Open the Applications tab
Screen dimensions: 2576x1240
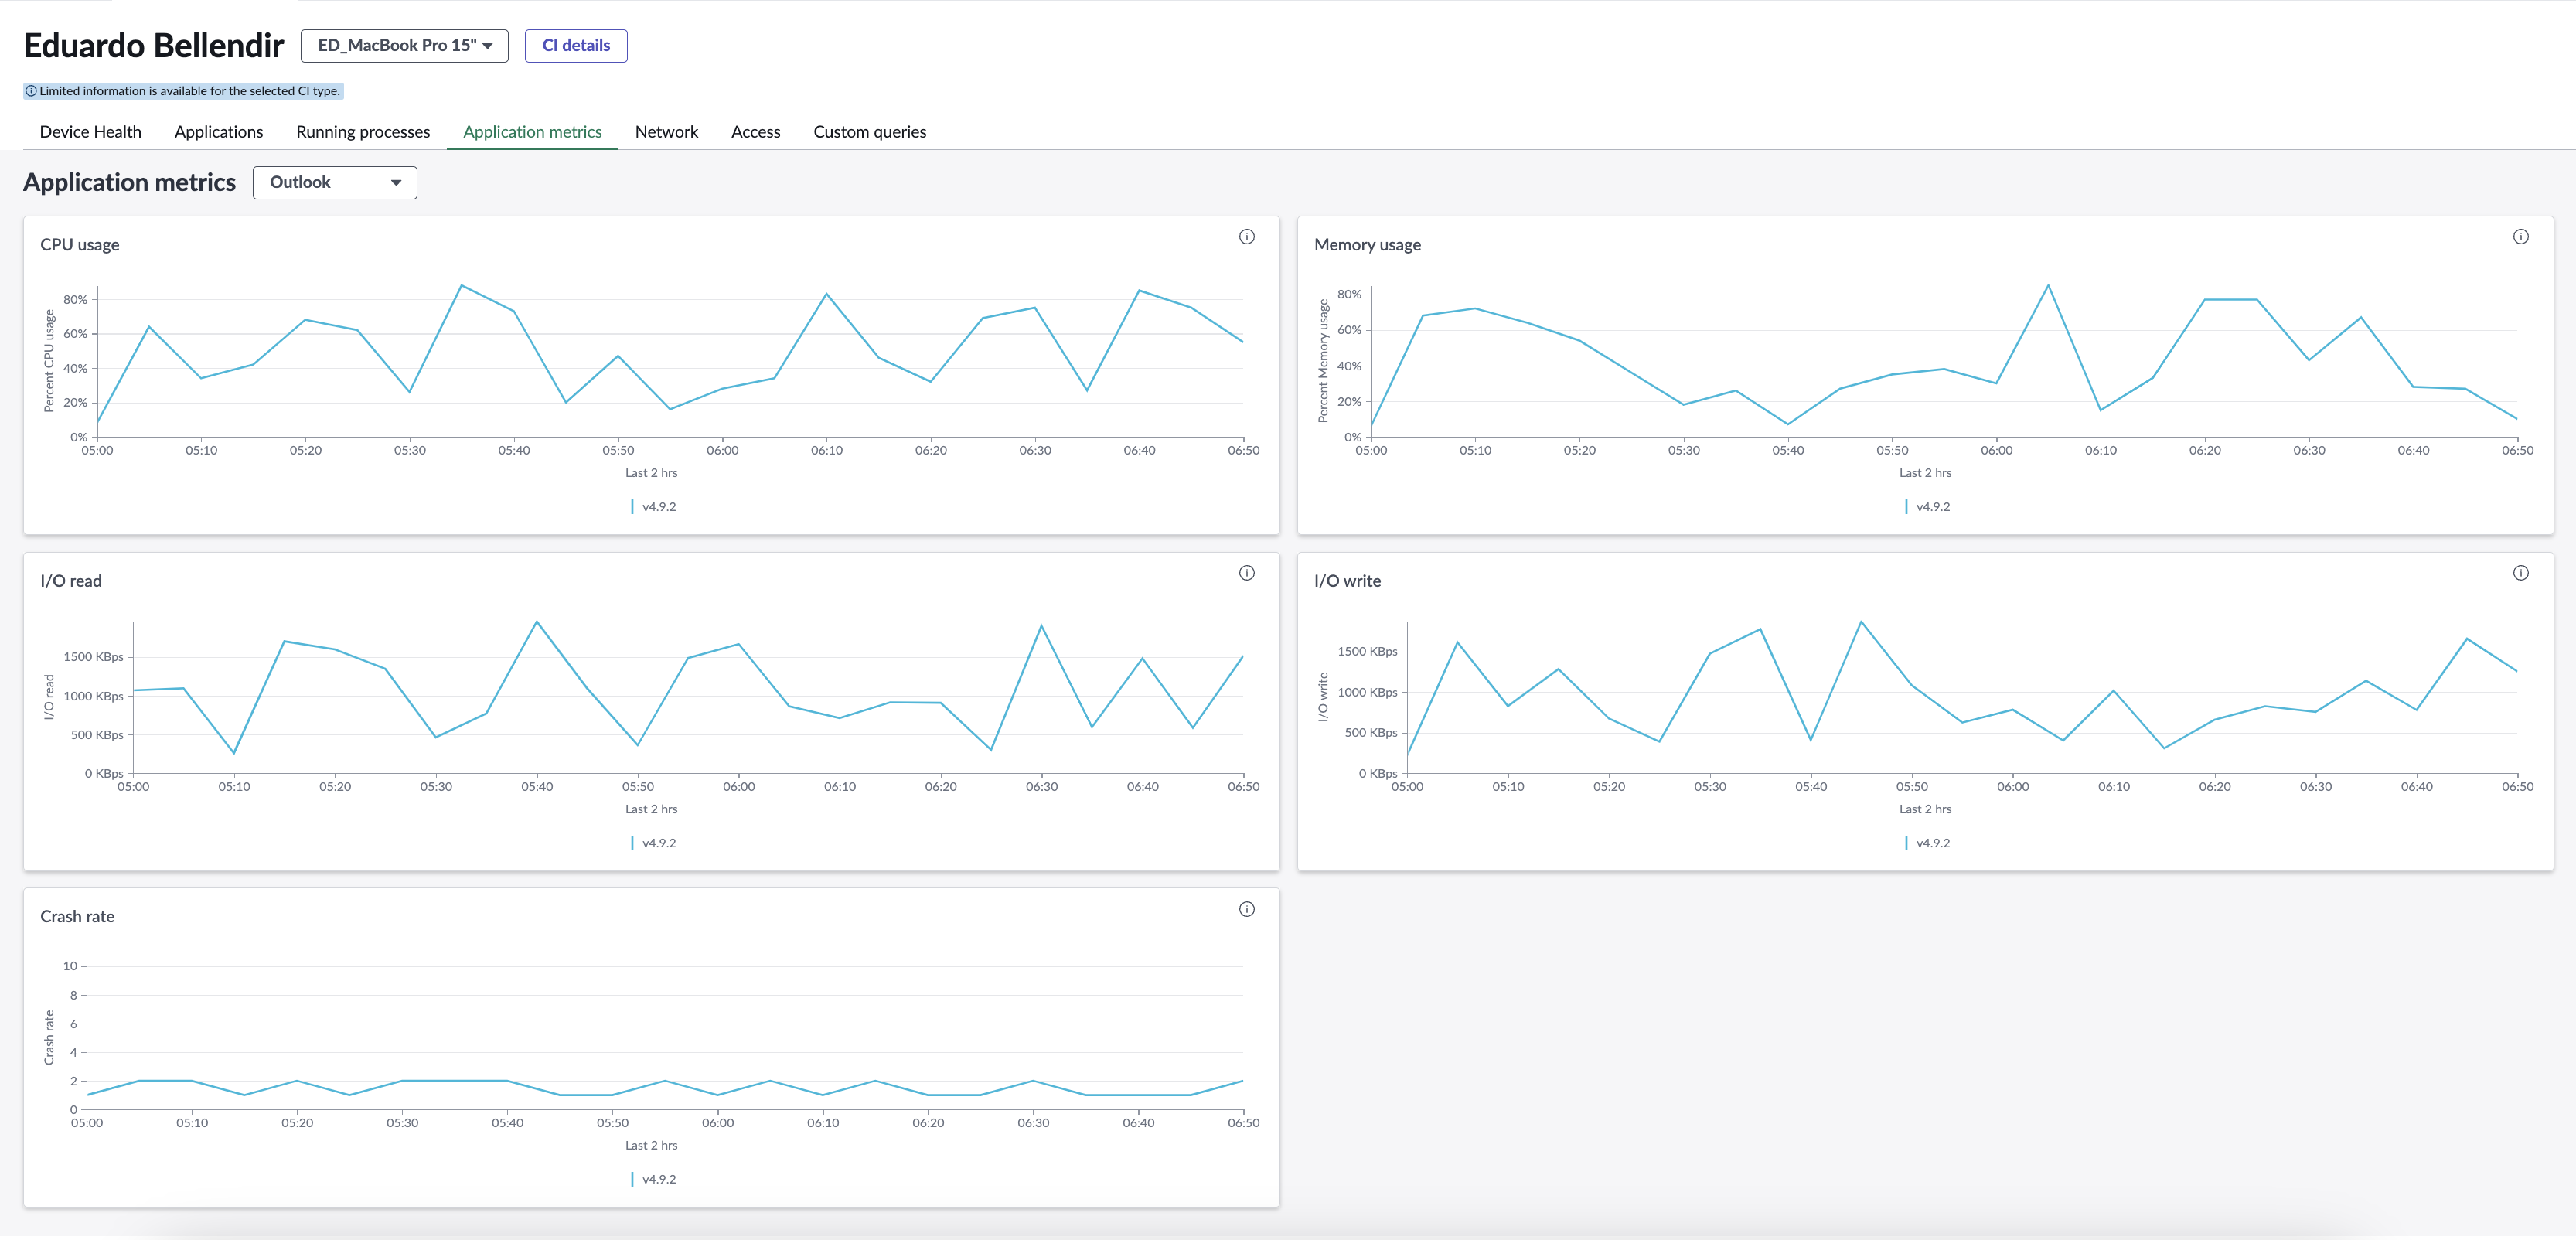[218, 132]
